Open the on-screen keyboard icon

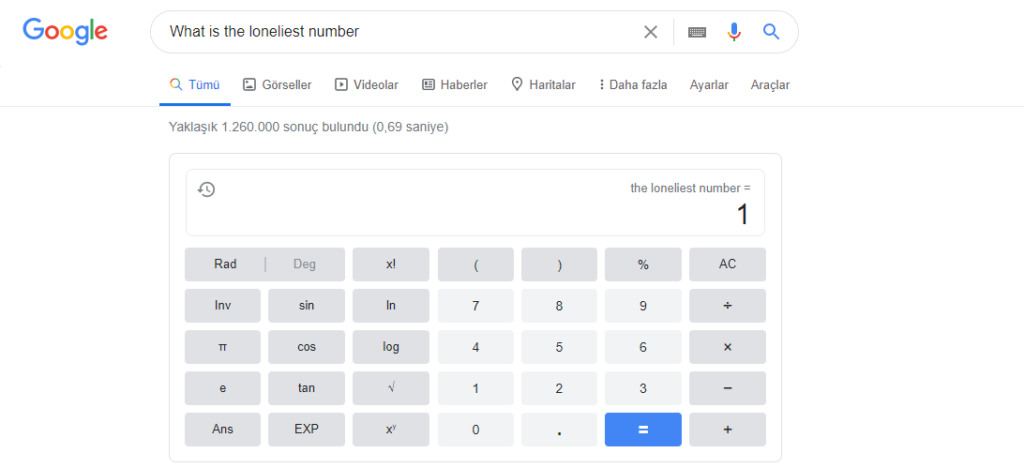tap(697, 32)
